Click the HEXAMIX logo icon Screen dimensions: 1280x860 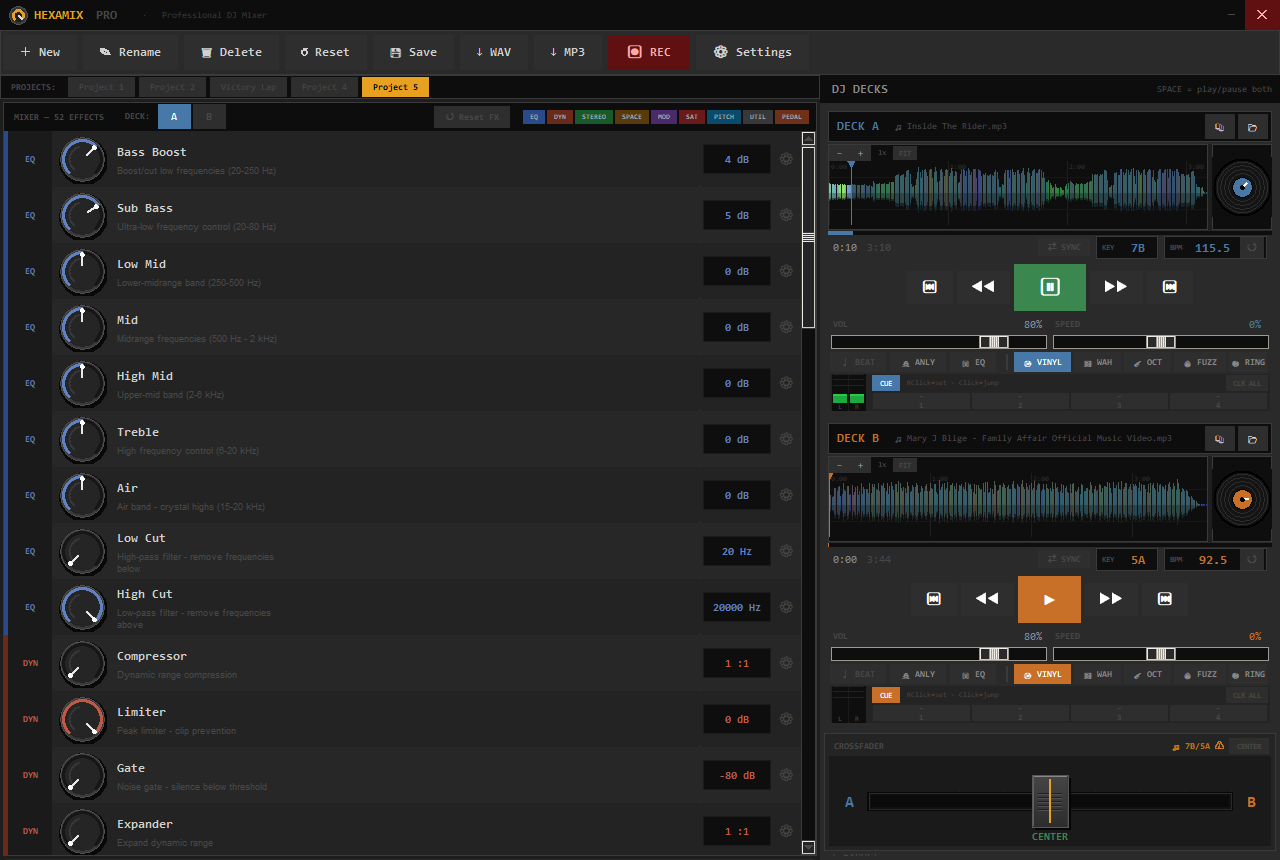pyautogui.click(x=18, y=15)
